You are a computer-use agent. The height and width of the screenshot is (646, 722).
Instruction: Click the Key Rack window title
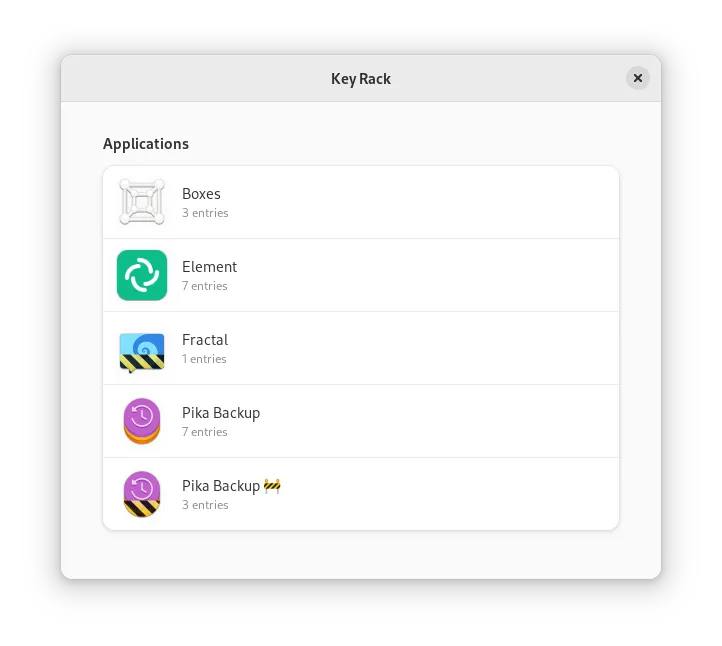(361, 78)
